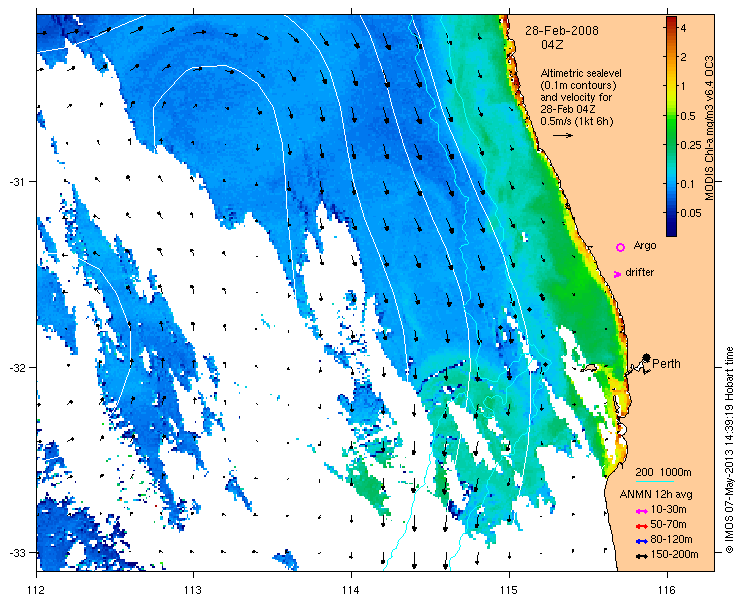Image resolution: width=740 pixels, height=600 pixels.
Task: Click the 50-70m depth label
Action: pos(668,524)
